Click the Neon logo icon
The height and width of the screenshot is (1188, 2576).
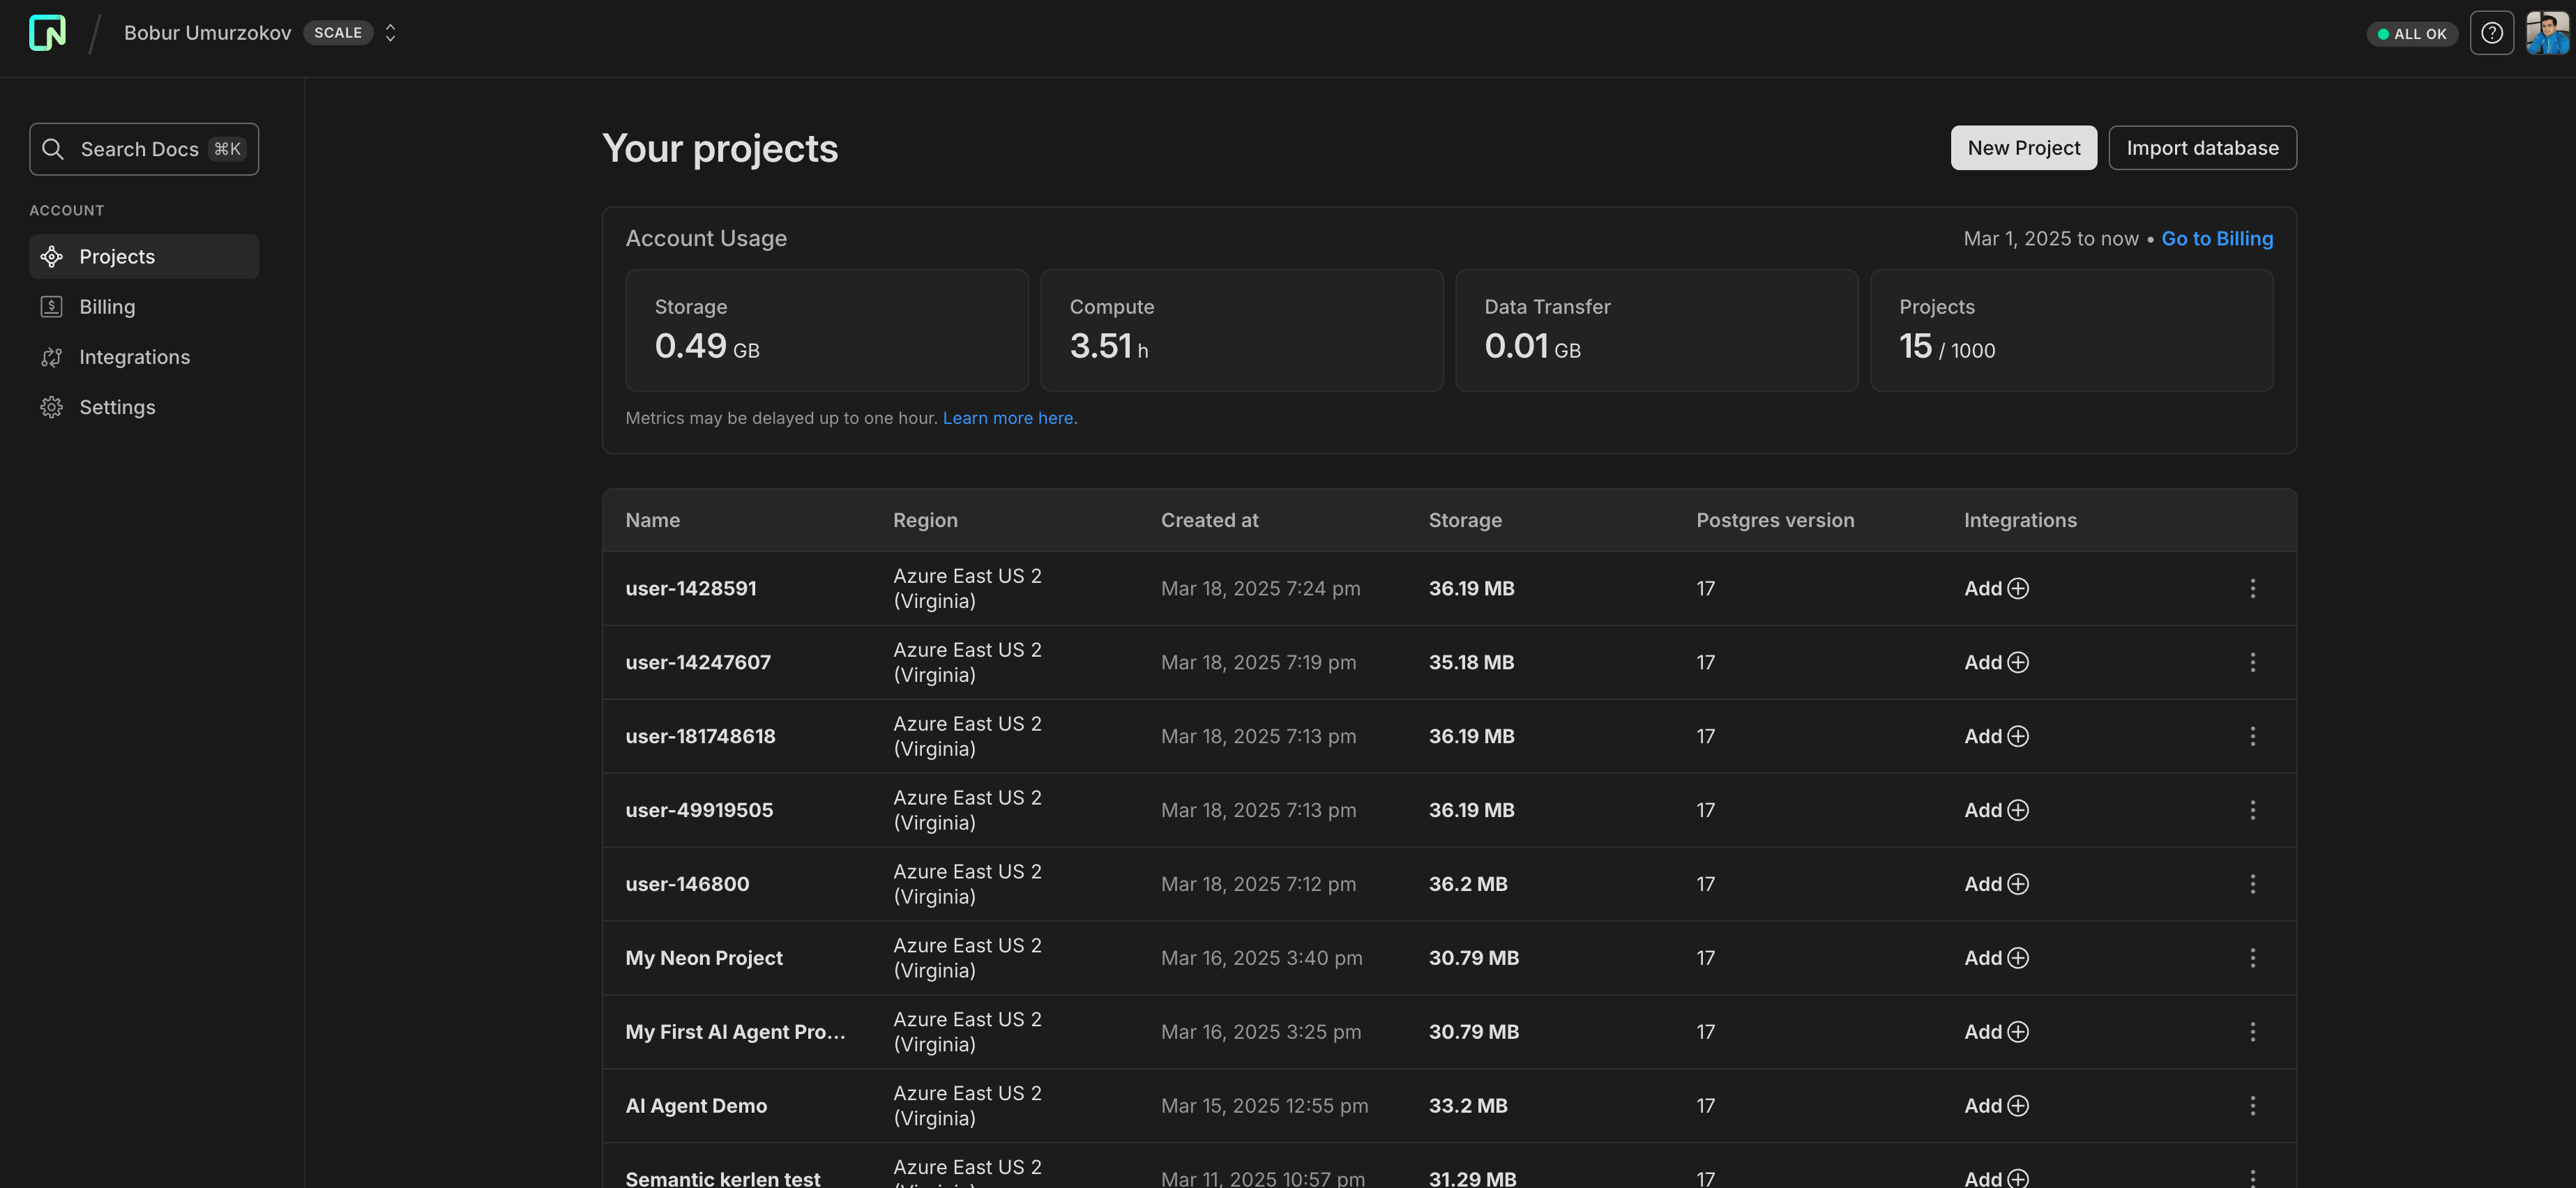47,33
